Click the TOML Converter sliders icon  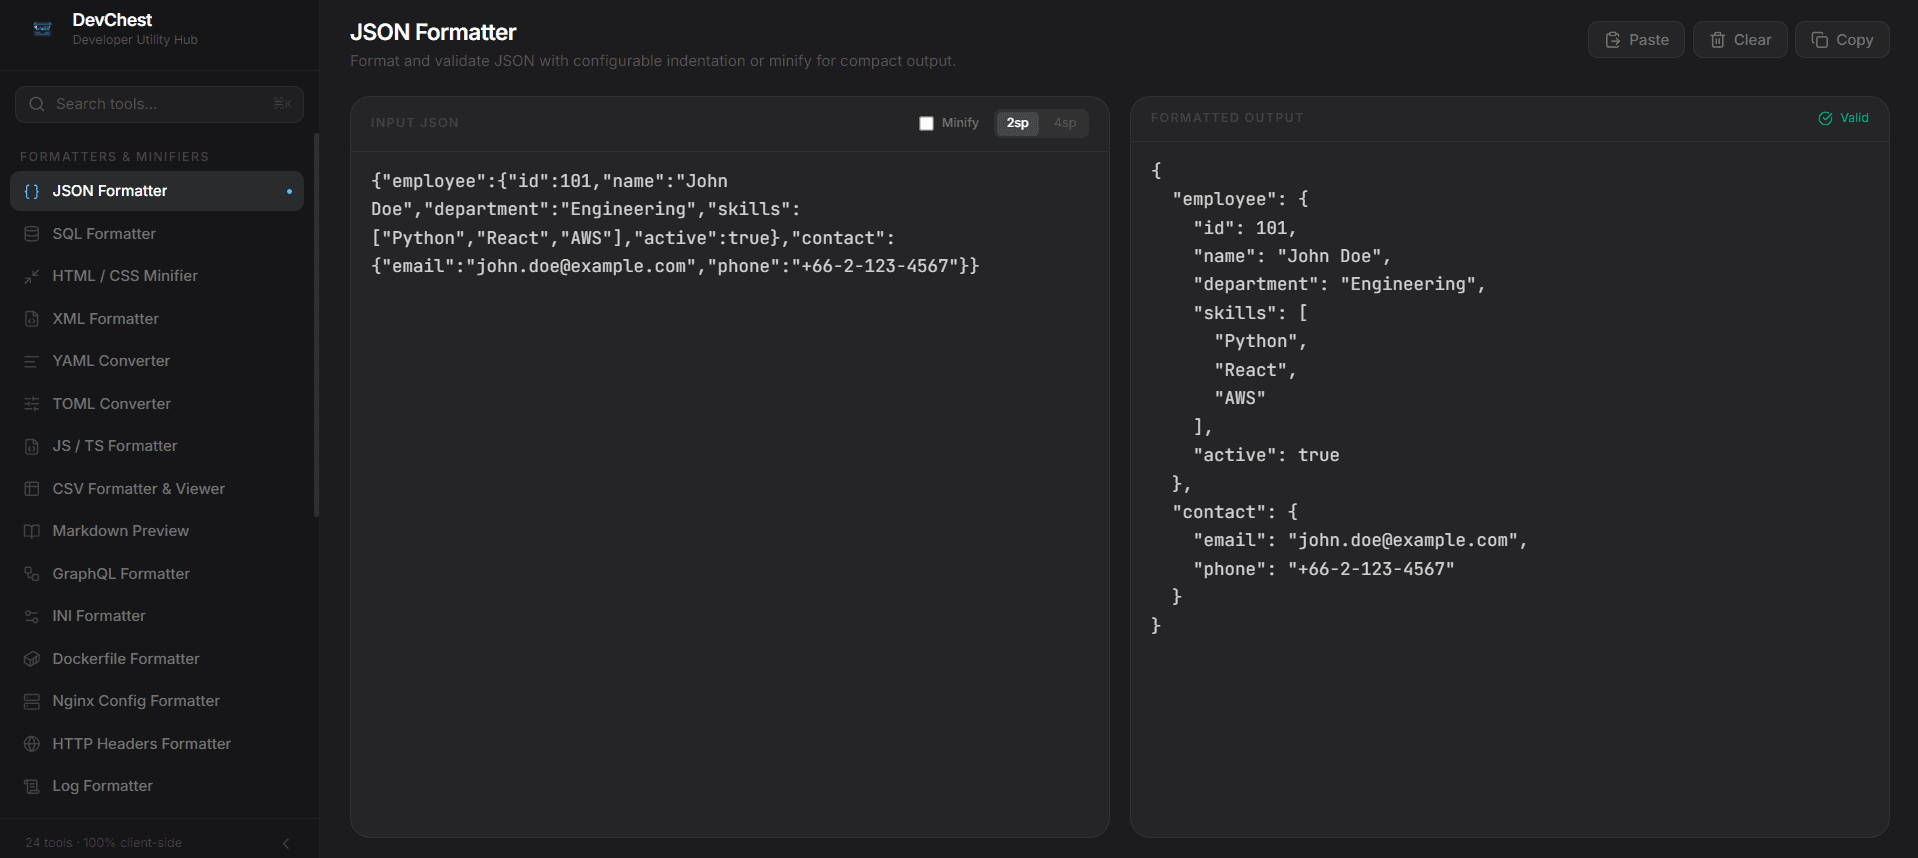click(x=32, y=404)
